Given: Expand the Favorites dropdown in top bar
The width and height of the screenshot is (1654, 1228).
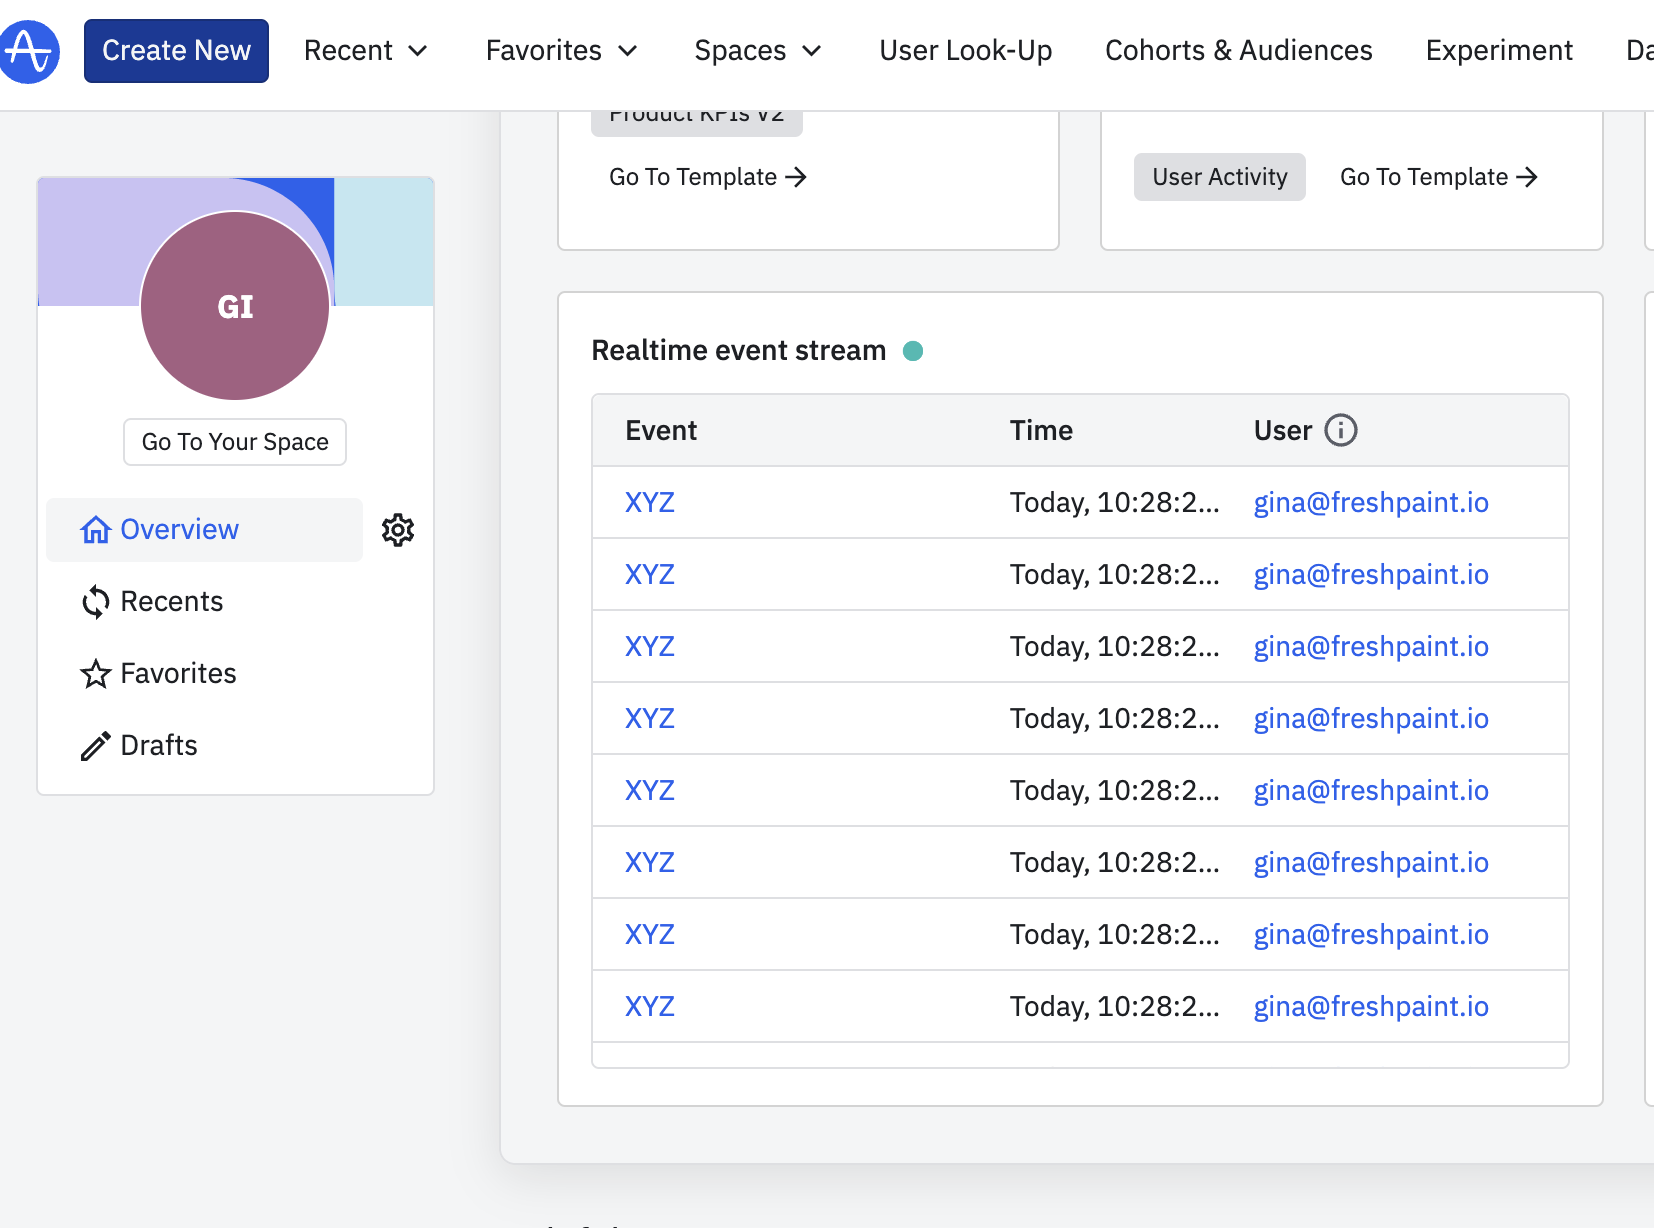Looking at the screenshot, I should (561, 51).
